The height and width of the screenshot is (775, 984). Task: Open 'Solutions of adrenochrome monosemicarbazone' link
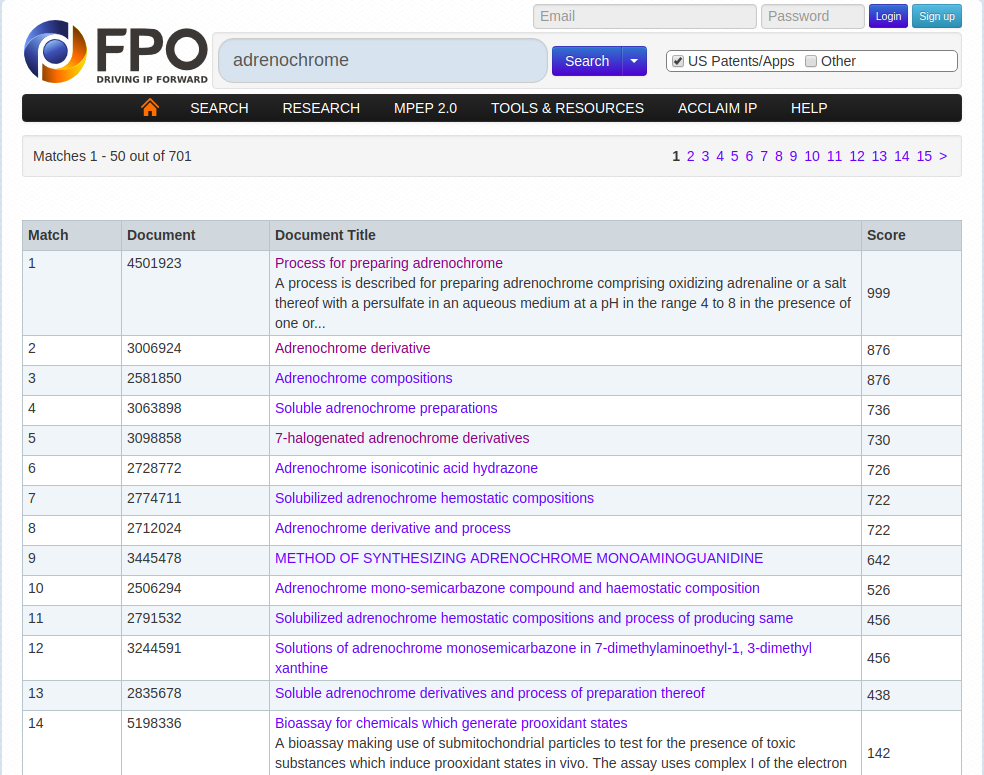(543, 658)
